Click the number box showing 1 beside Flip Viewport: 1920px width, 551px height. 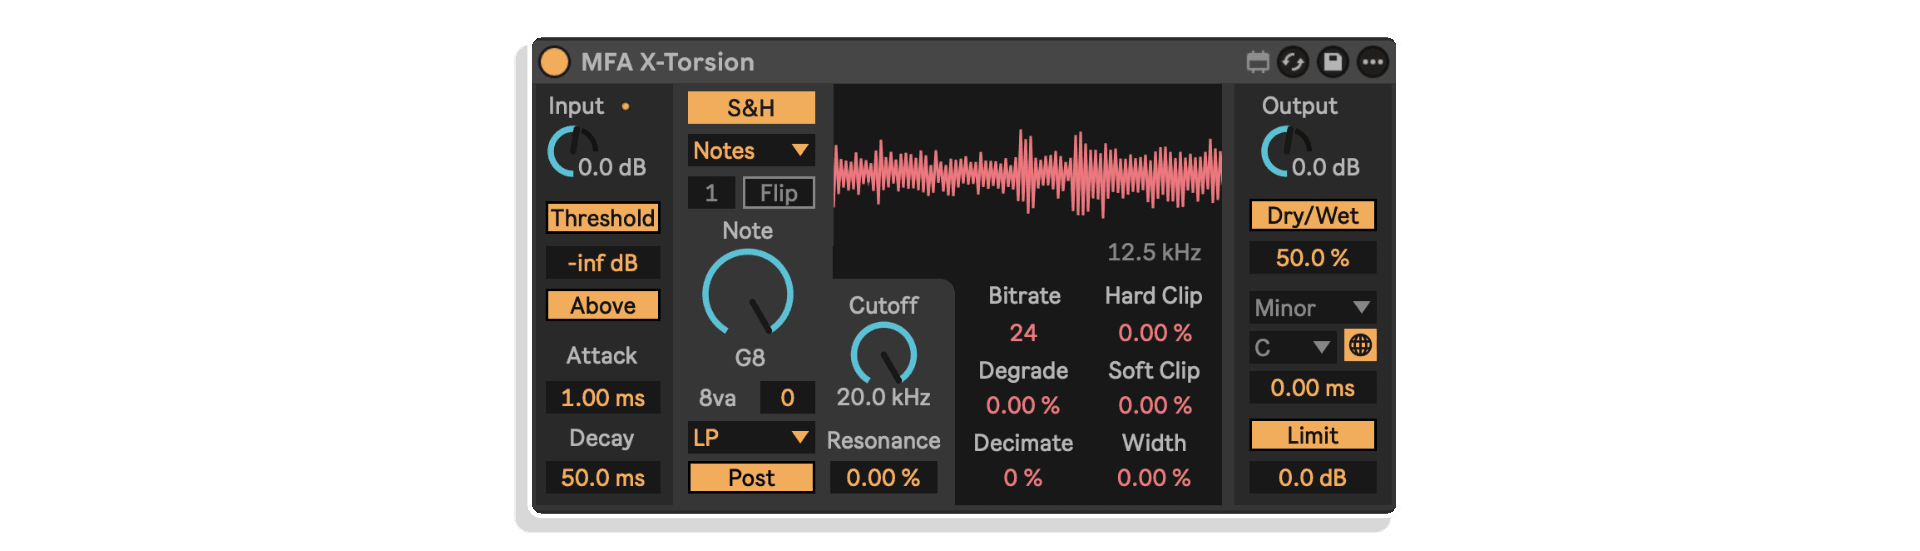click(x=711, y=193)
